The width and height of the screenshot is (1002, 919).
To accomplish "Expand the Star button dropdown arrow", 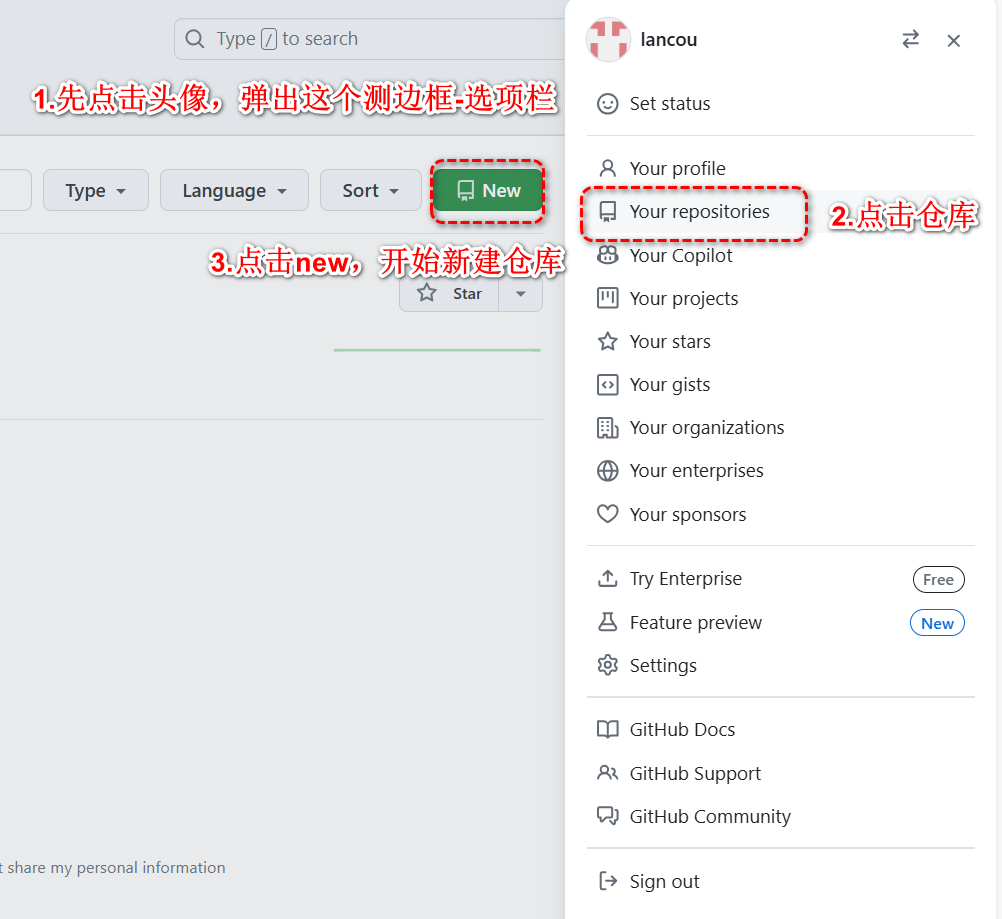I will click(520, 293).
